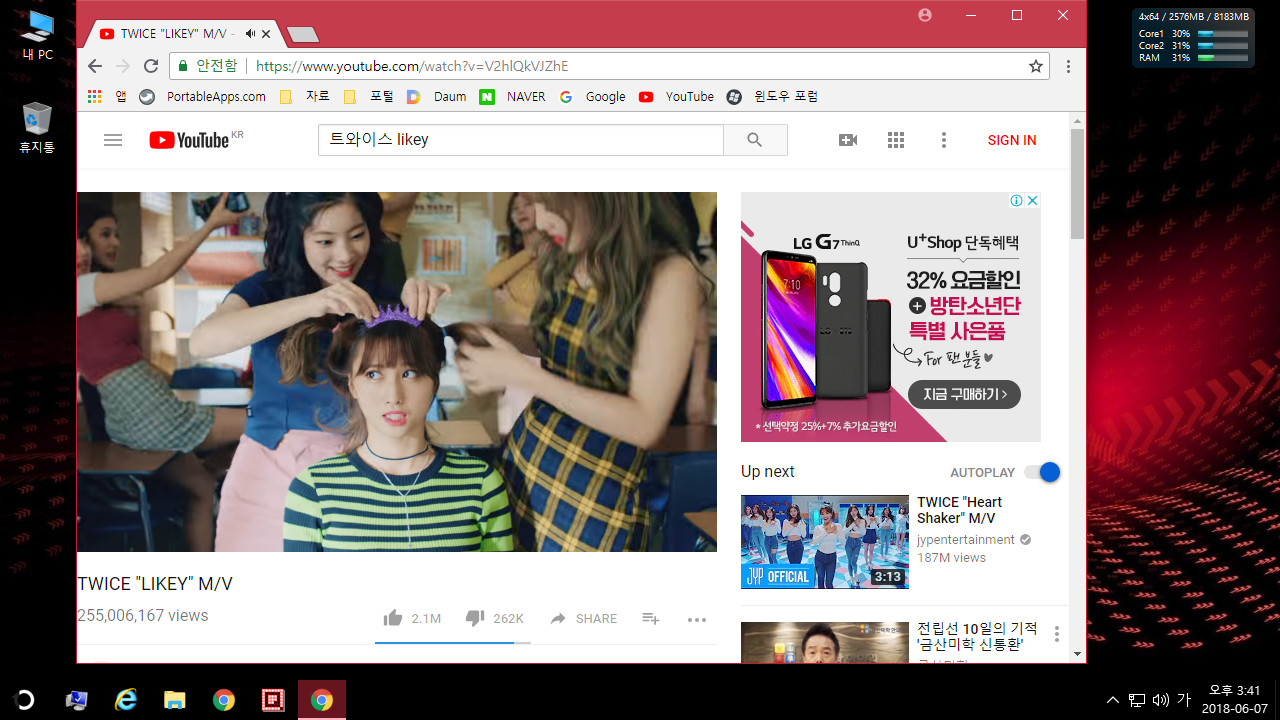1280x720 pixels.
Task: Close the TWICE LIKEY tab
Action: (x=266, y=34)
